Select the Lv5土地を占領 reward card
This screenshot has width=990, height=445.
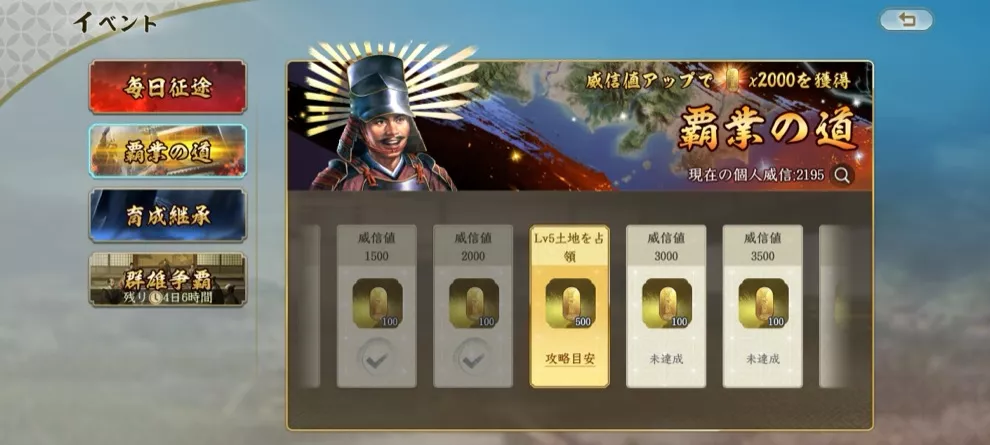point(570,306)
